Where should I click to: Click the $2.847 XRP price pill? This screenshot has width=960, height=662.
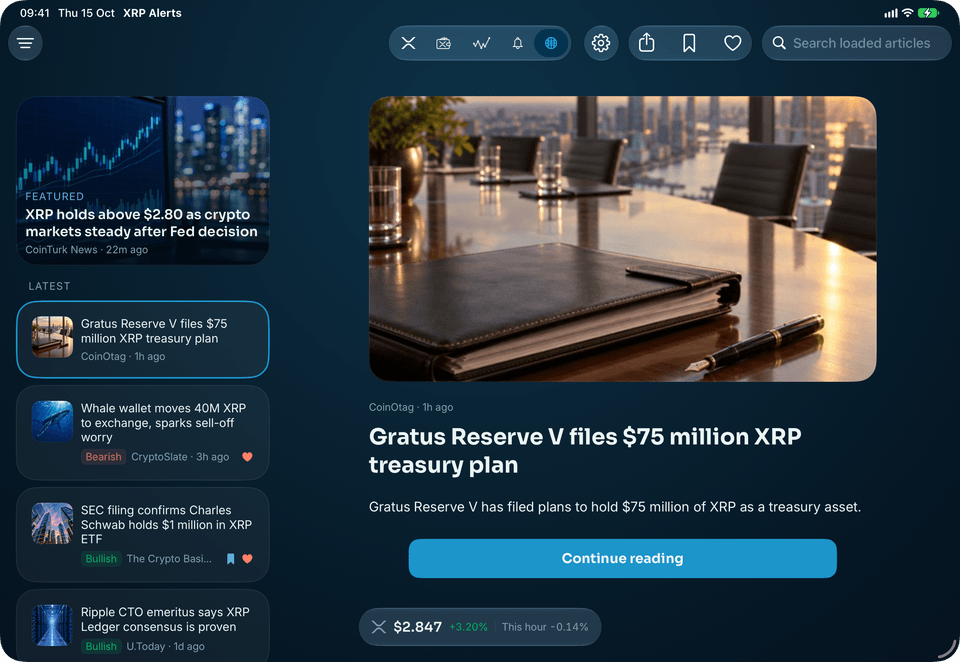coord(480,626)
